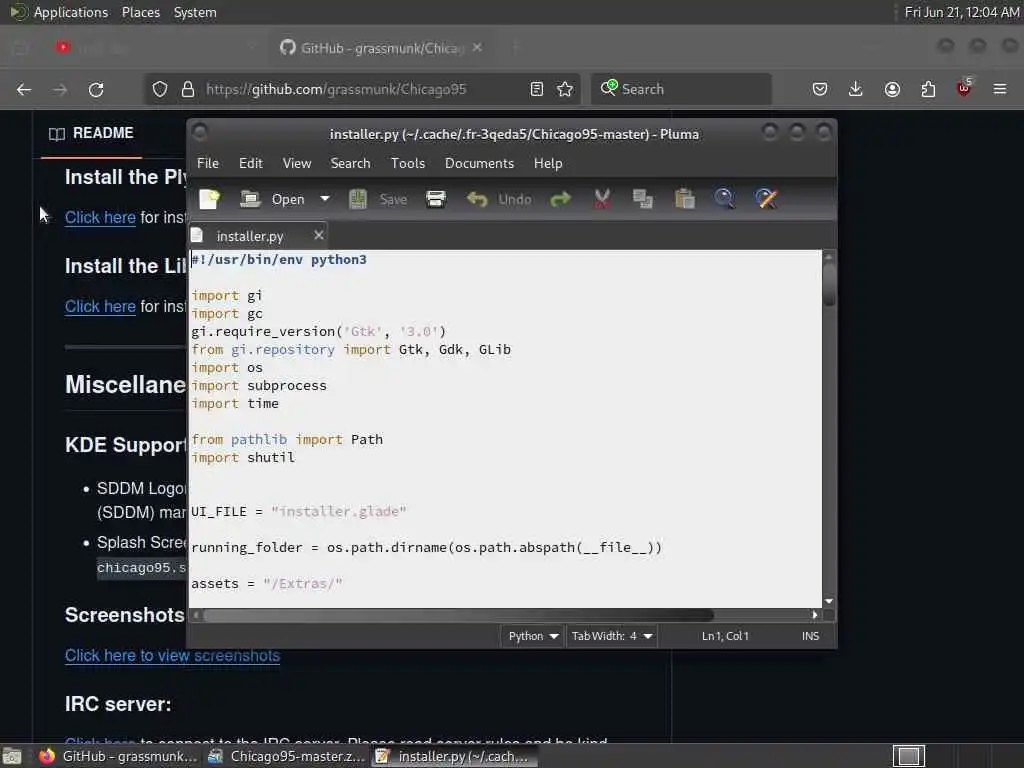Switch to installer.py taskbar window

coord(455,756)
